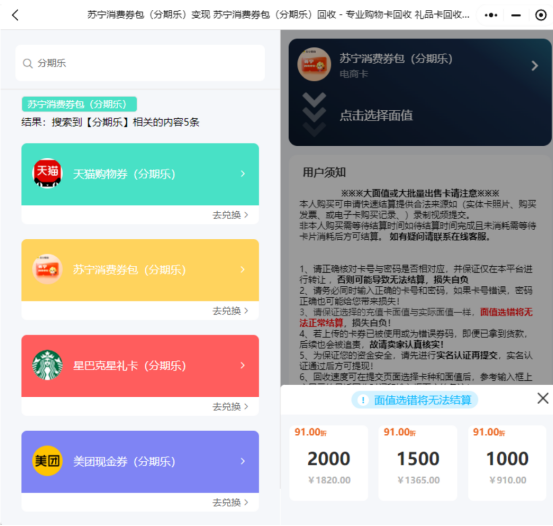Tap the Starbucks logo icon
The height and width of the screenshot is (526, 553).
pyautogui.click(x=47, y=365)
